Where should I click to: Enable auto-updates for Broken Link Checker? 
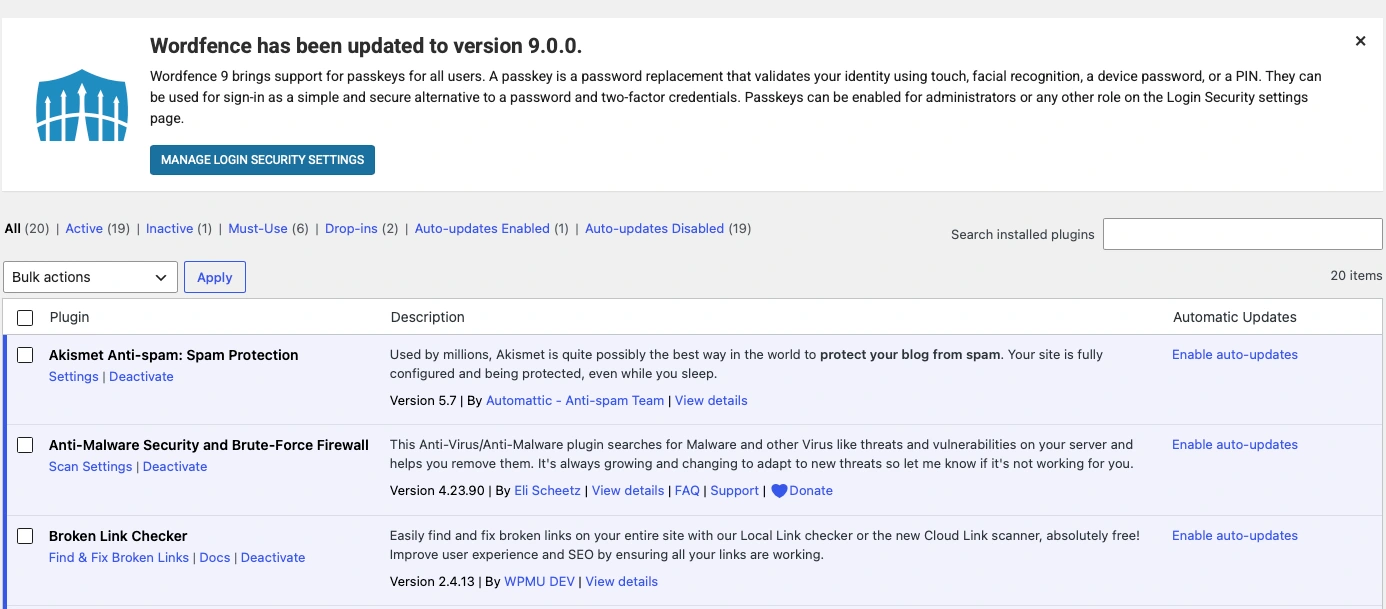tap(1235, 535)
